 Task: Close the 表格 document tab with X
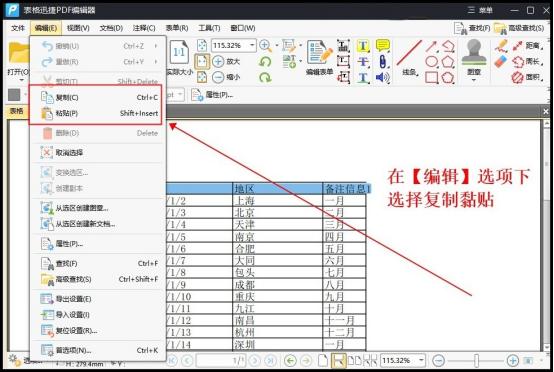(x=546, y=112)
